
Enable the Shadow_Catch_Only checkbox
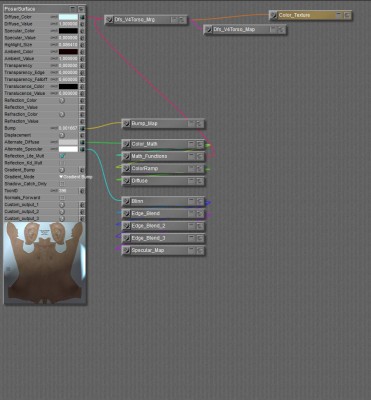(x=62, y=184)
